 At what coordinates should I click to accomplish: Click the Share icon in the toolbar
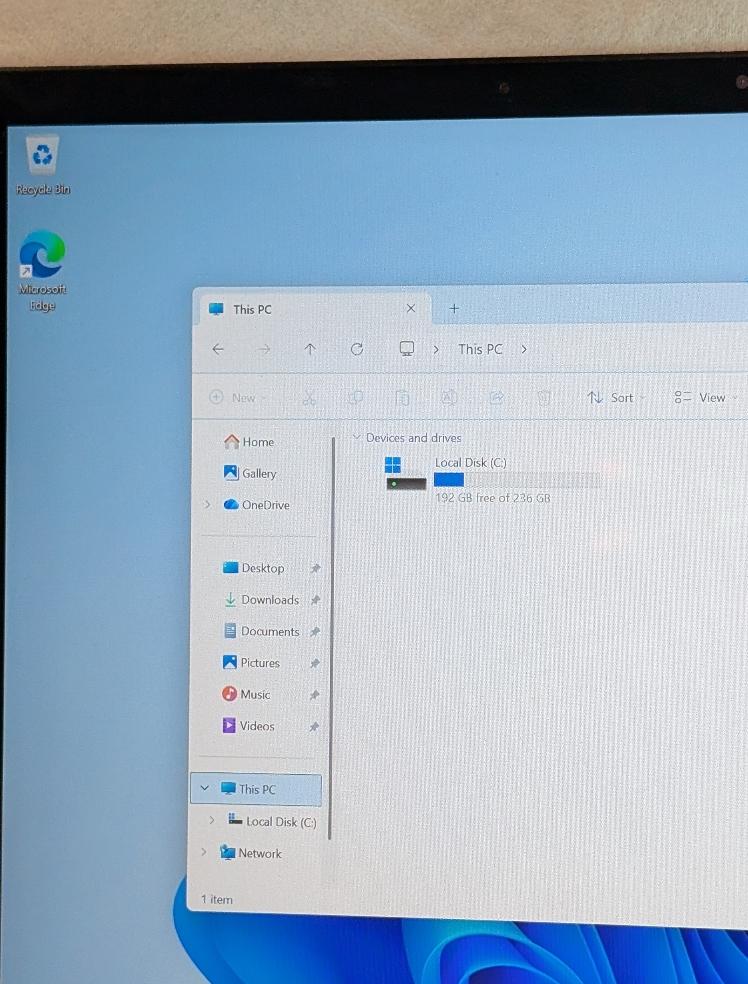[496, 398]
